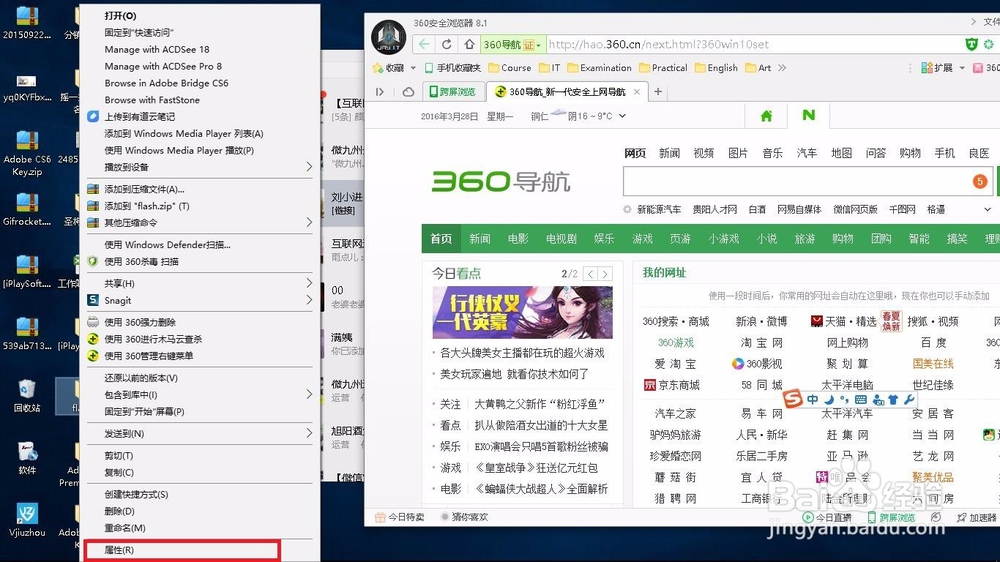Expand more bookmarks chevron after Art
Viewport: 1000px width, 562px height.
pos(782,68)
